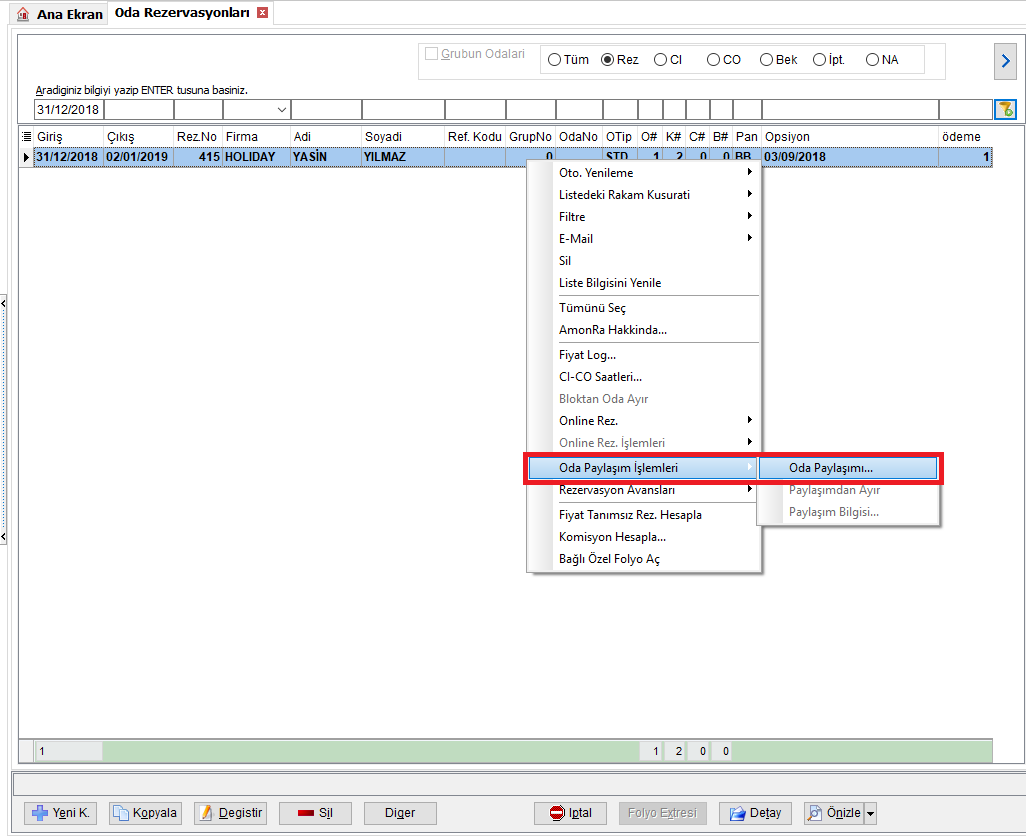The height and width of the screenshot is (836, 1026).
Task: Sort by Rez.No column header
Action: pyautogui.click(x=198, y=137)
